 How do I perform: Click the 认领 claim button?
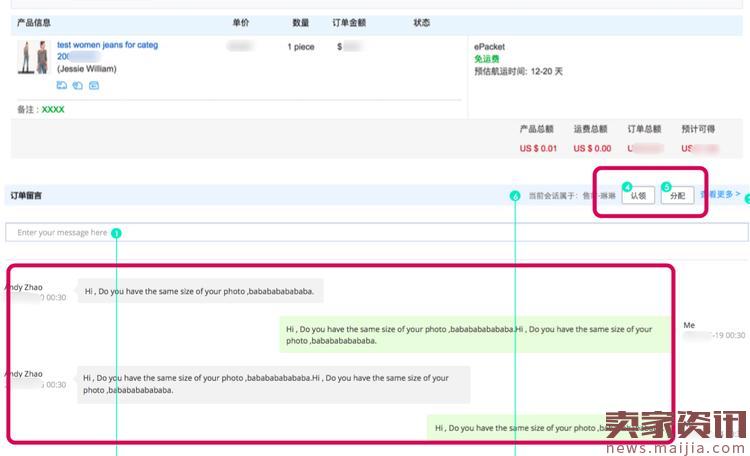click(x=638, y=196)
